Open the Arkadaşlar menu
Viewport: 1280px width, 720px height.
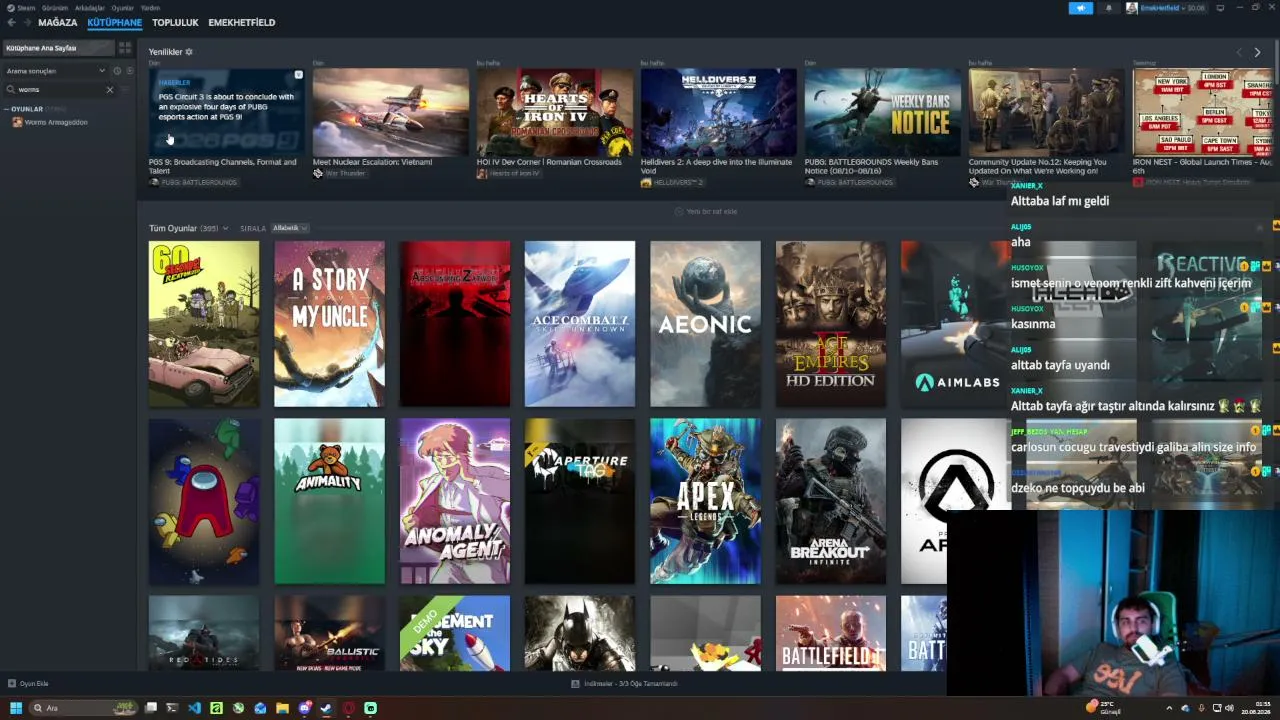point(90,8)
